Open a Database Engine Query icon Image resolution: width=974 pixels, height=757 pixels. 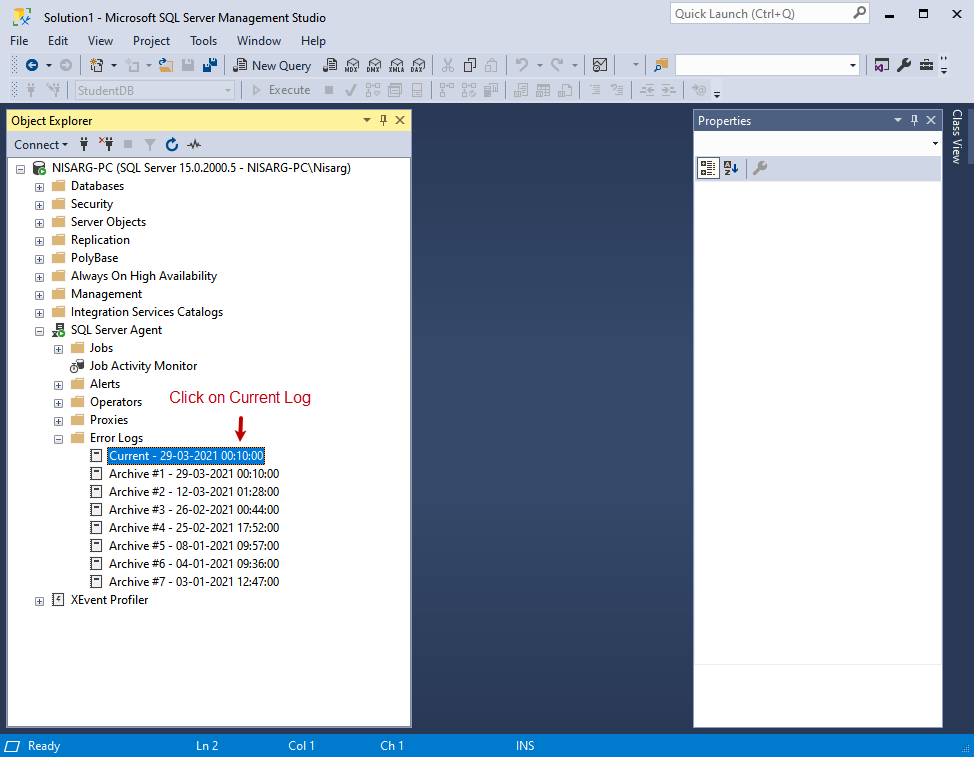point(330,65)
